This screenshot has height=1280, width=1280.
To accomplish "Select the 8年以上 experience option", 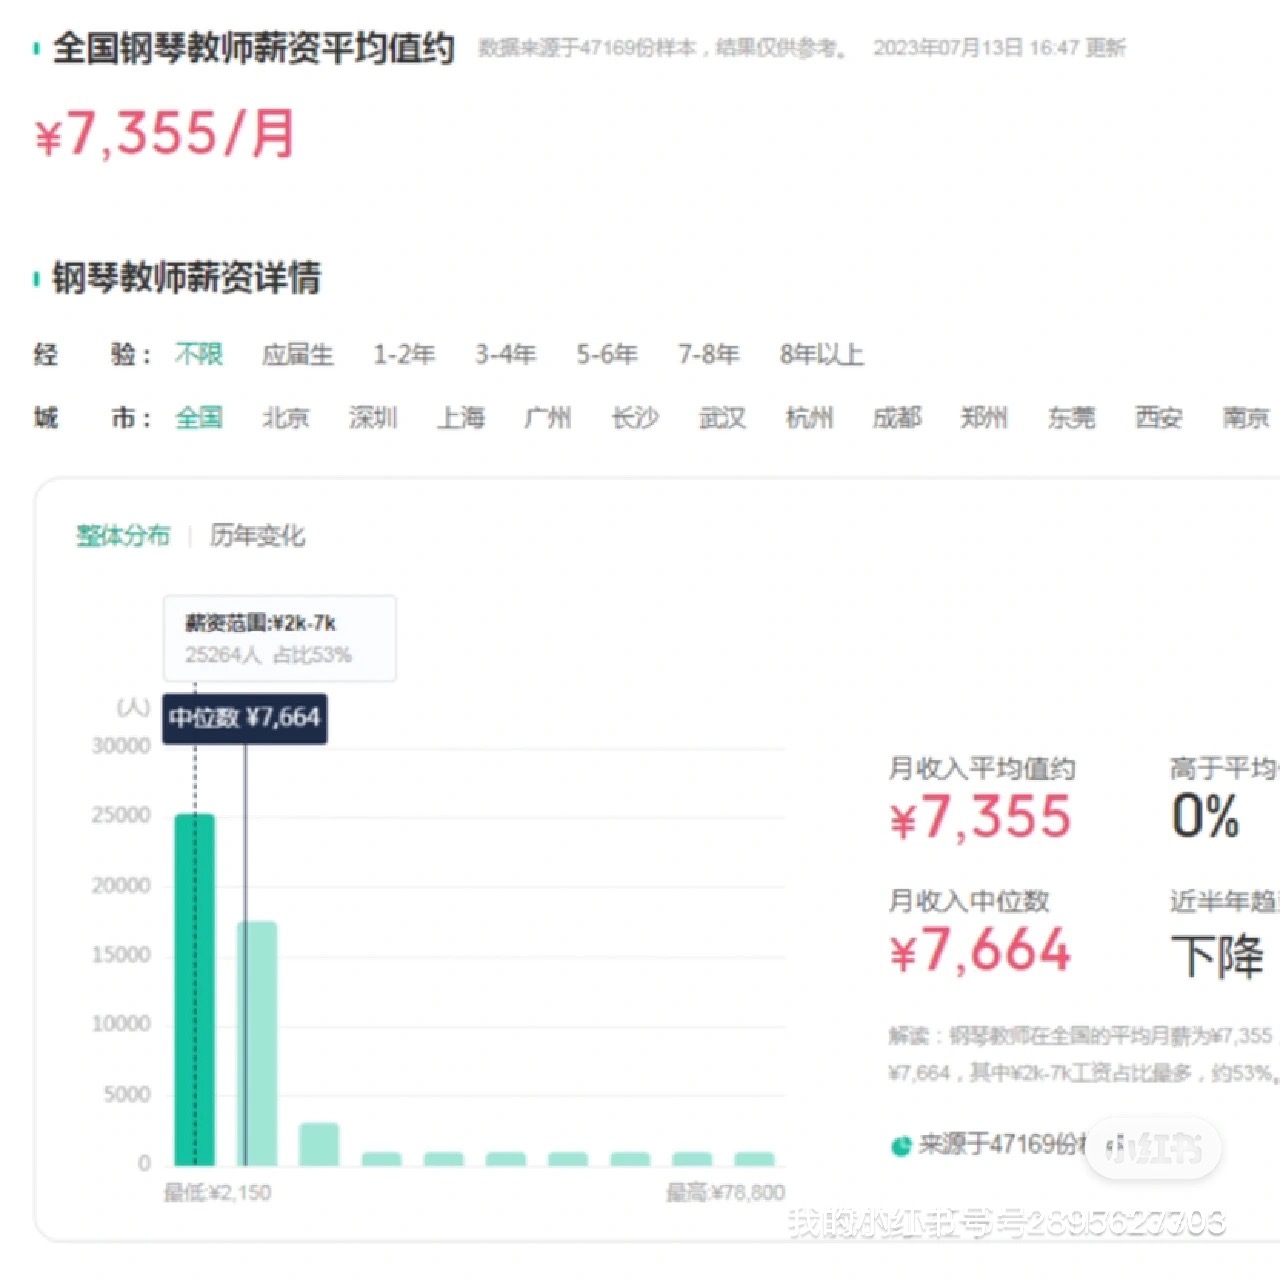I will tap(822, 354).
